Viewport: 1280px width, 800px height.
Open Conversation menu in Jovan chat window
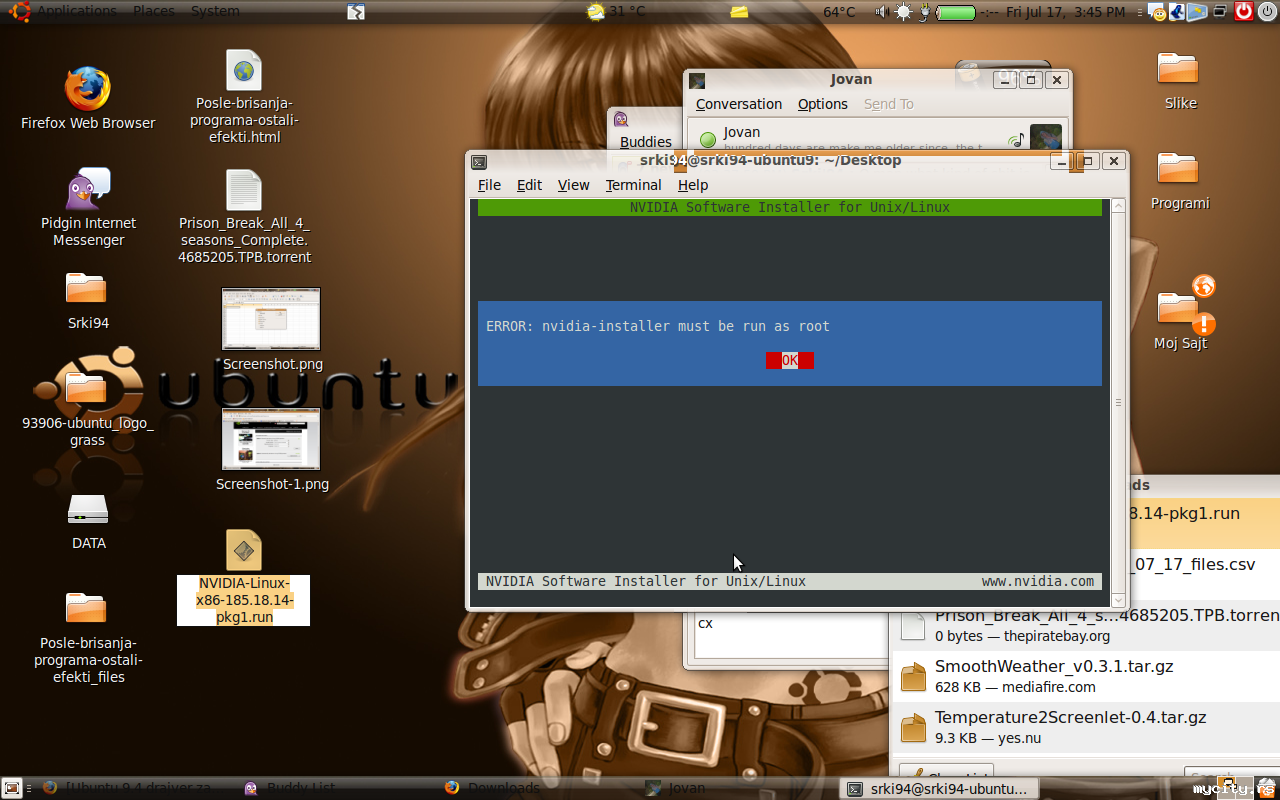(x=739, y=104)
